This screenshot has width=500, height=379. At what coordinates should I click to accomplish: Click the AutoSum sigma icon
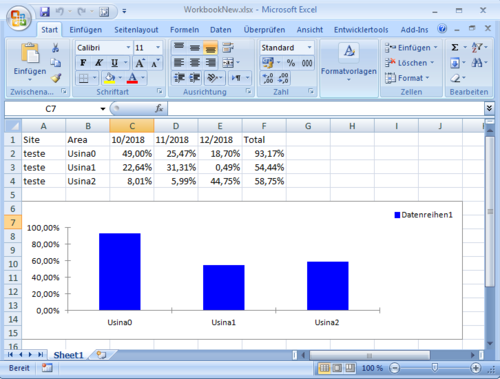(455, 47)
